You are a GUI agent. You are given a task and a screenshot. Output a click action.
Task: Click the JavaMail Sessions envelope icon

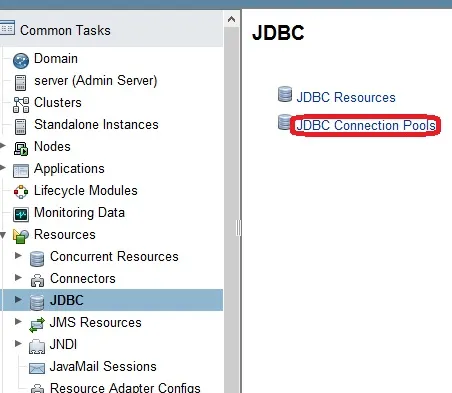37,368
